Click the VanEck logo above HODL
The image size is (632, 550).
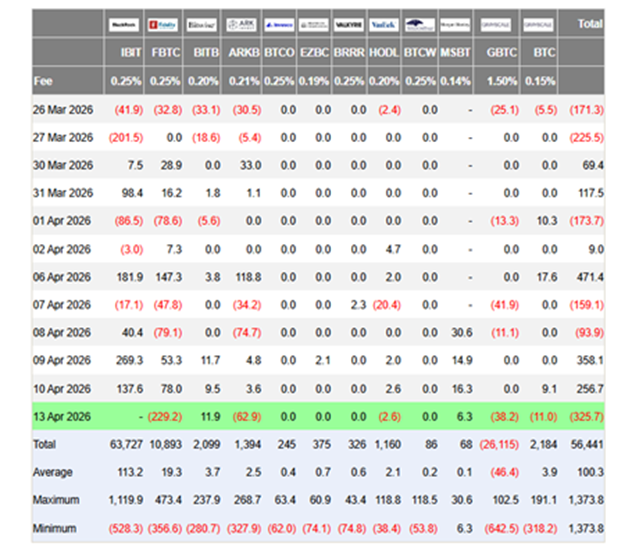(x=384, y=25)
